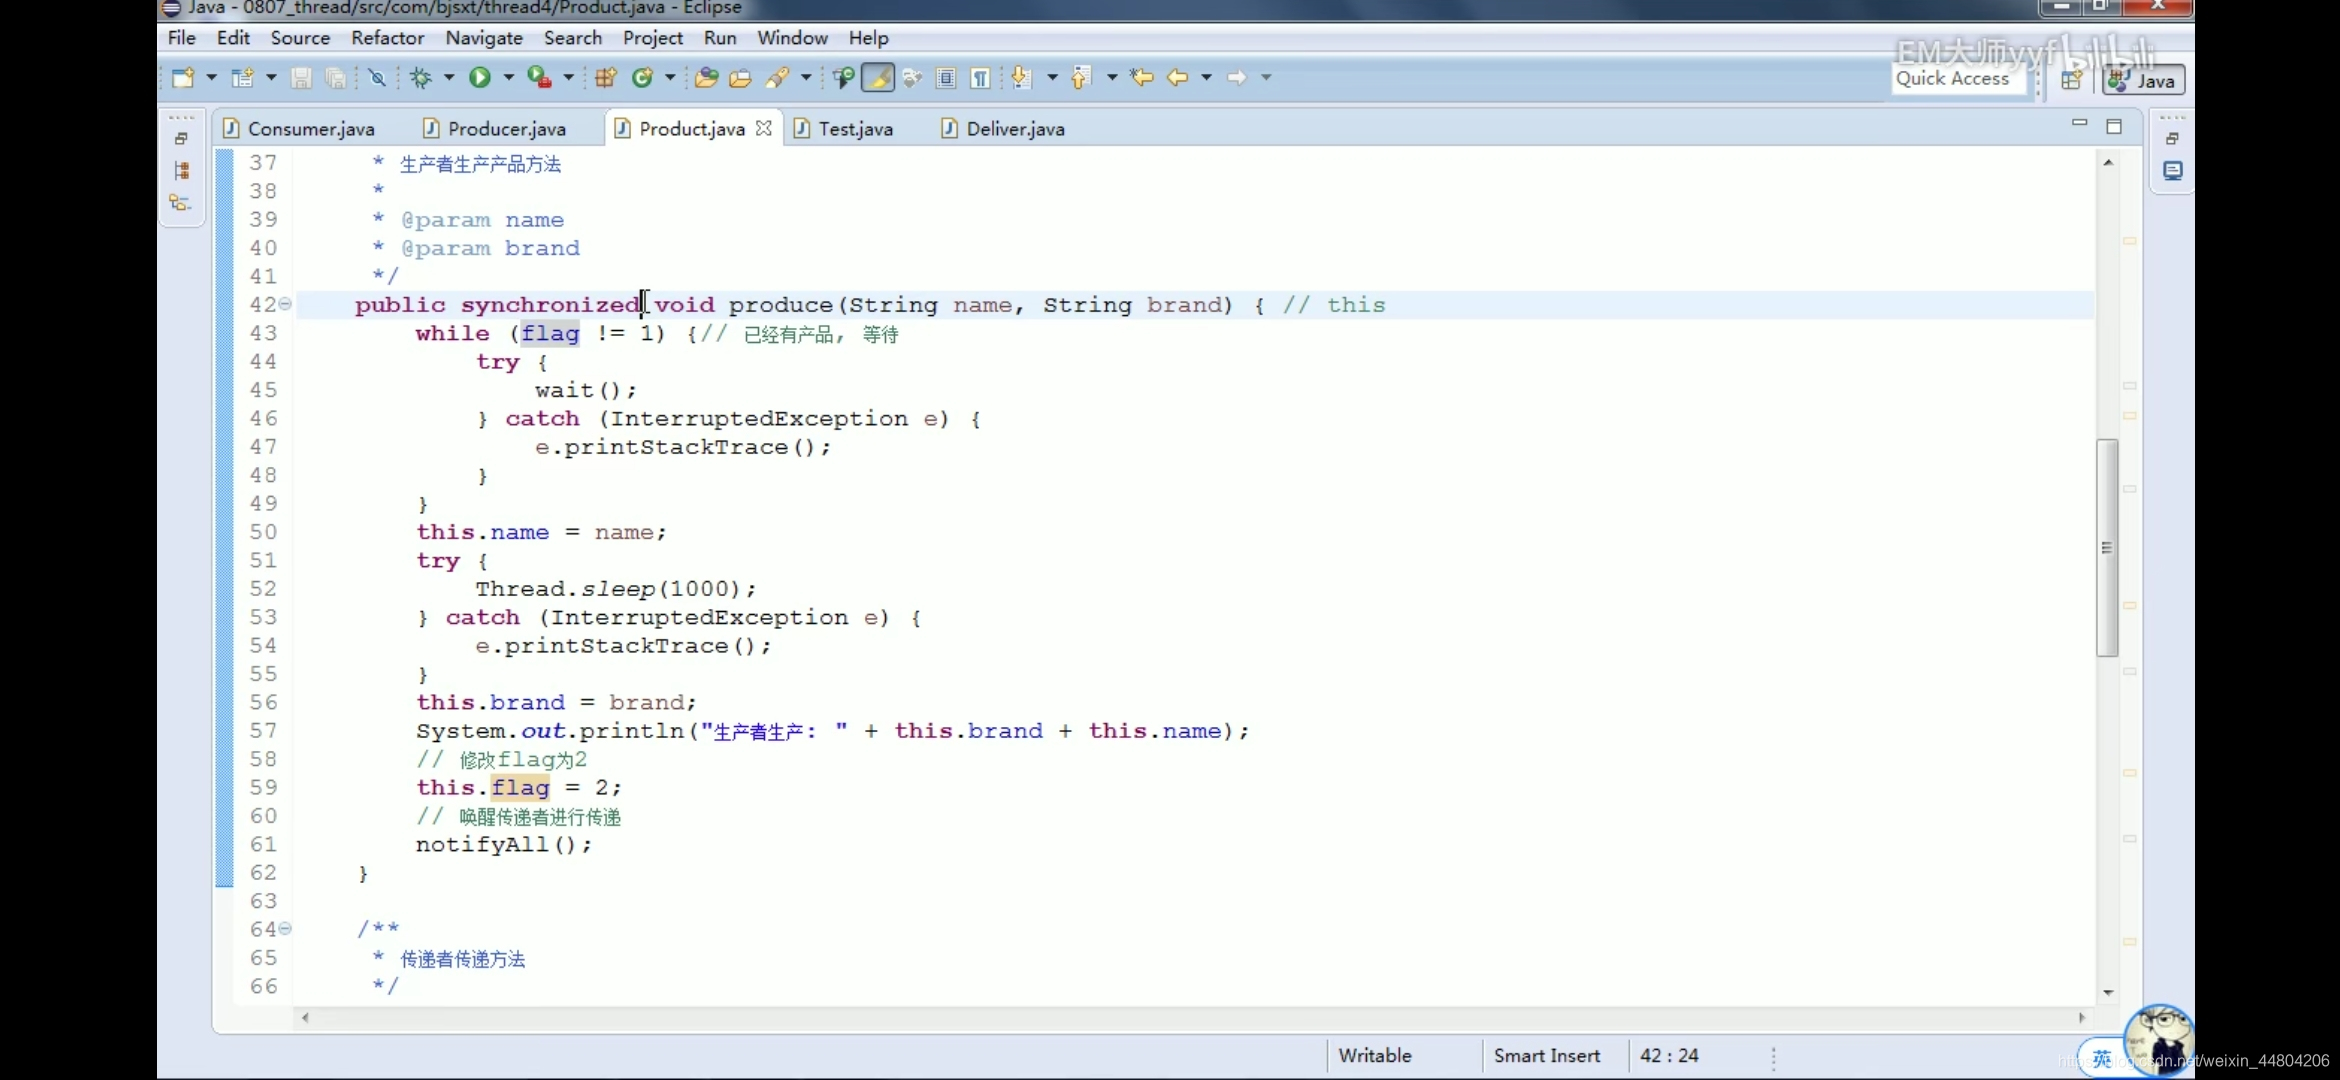Image resolution: width=2340 pixels, height=1080 pixels.
Task: Click the Back navigation arrow
Action: click(1177, 77)
